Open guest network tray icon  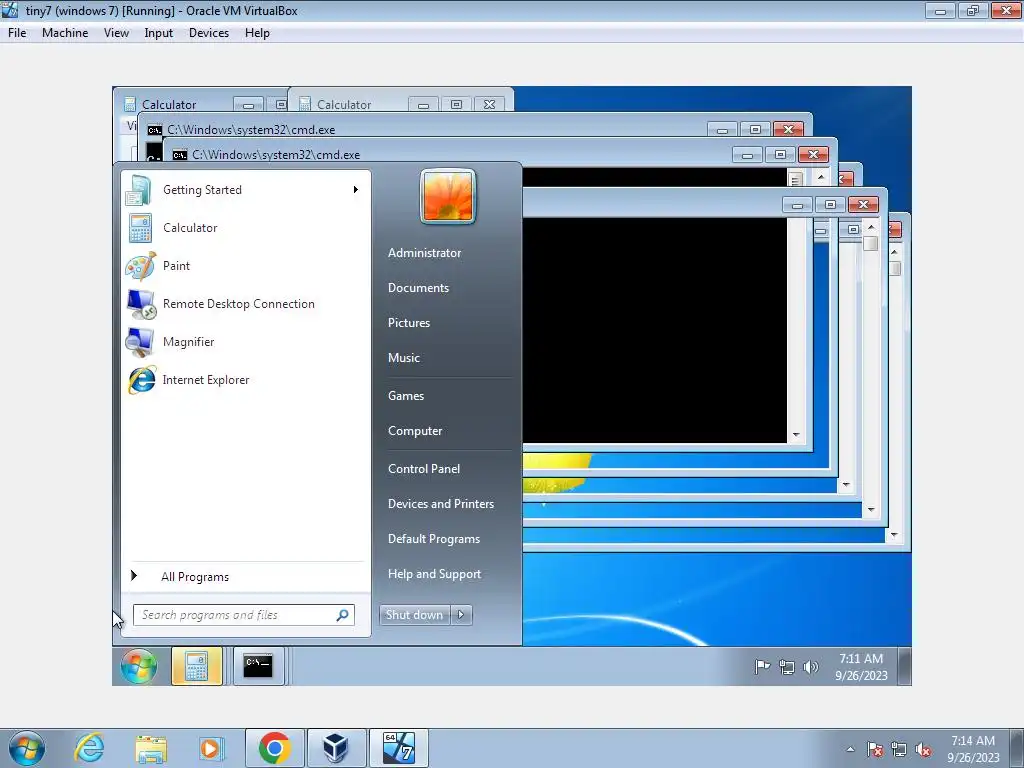(787, 667)
